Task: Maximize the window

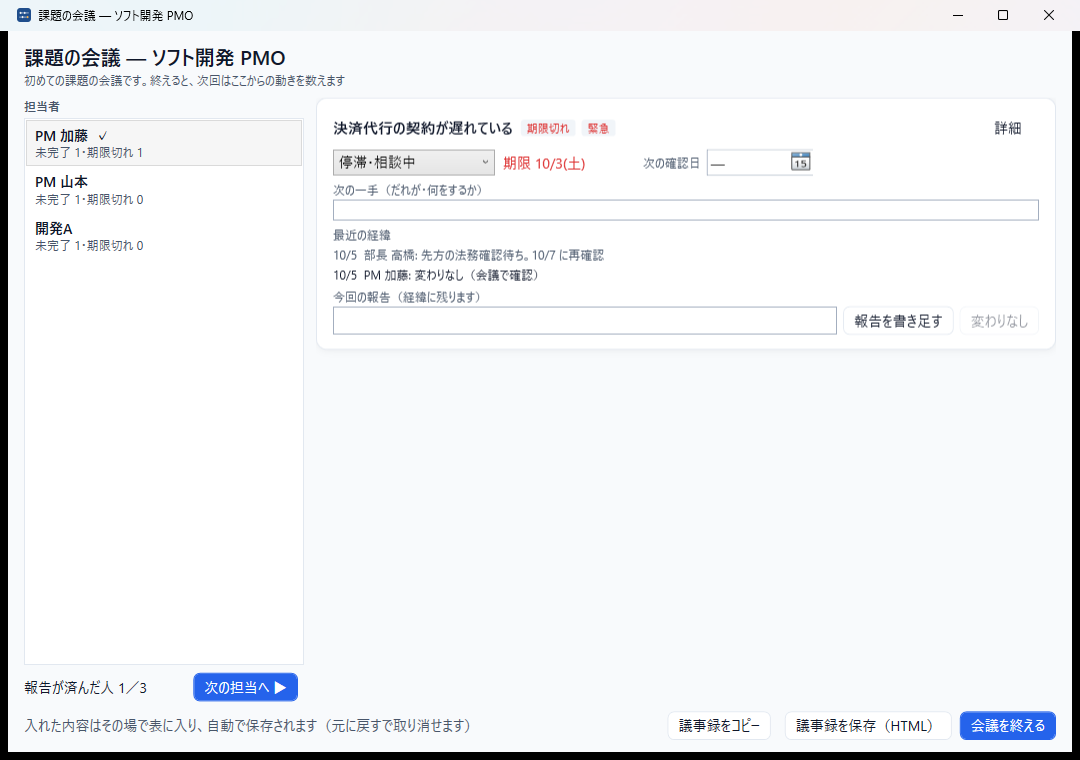Action: pos(1003,15)
